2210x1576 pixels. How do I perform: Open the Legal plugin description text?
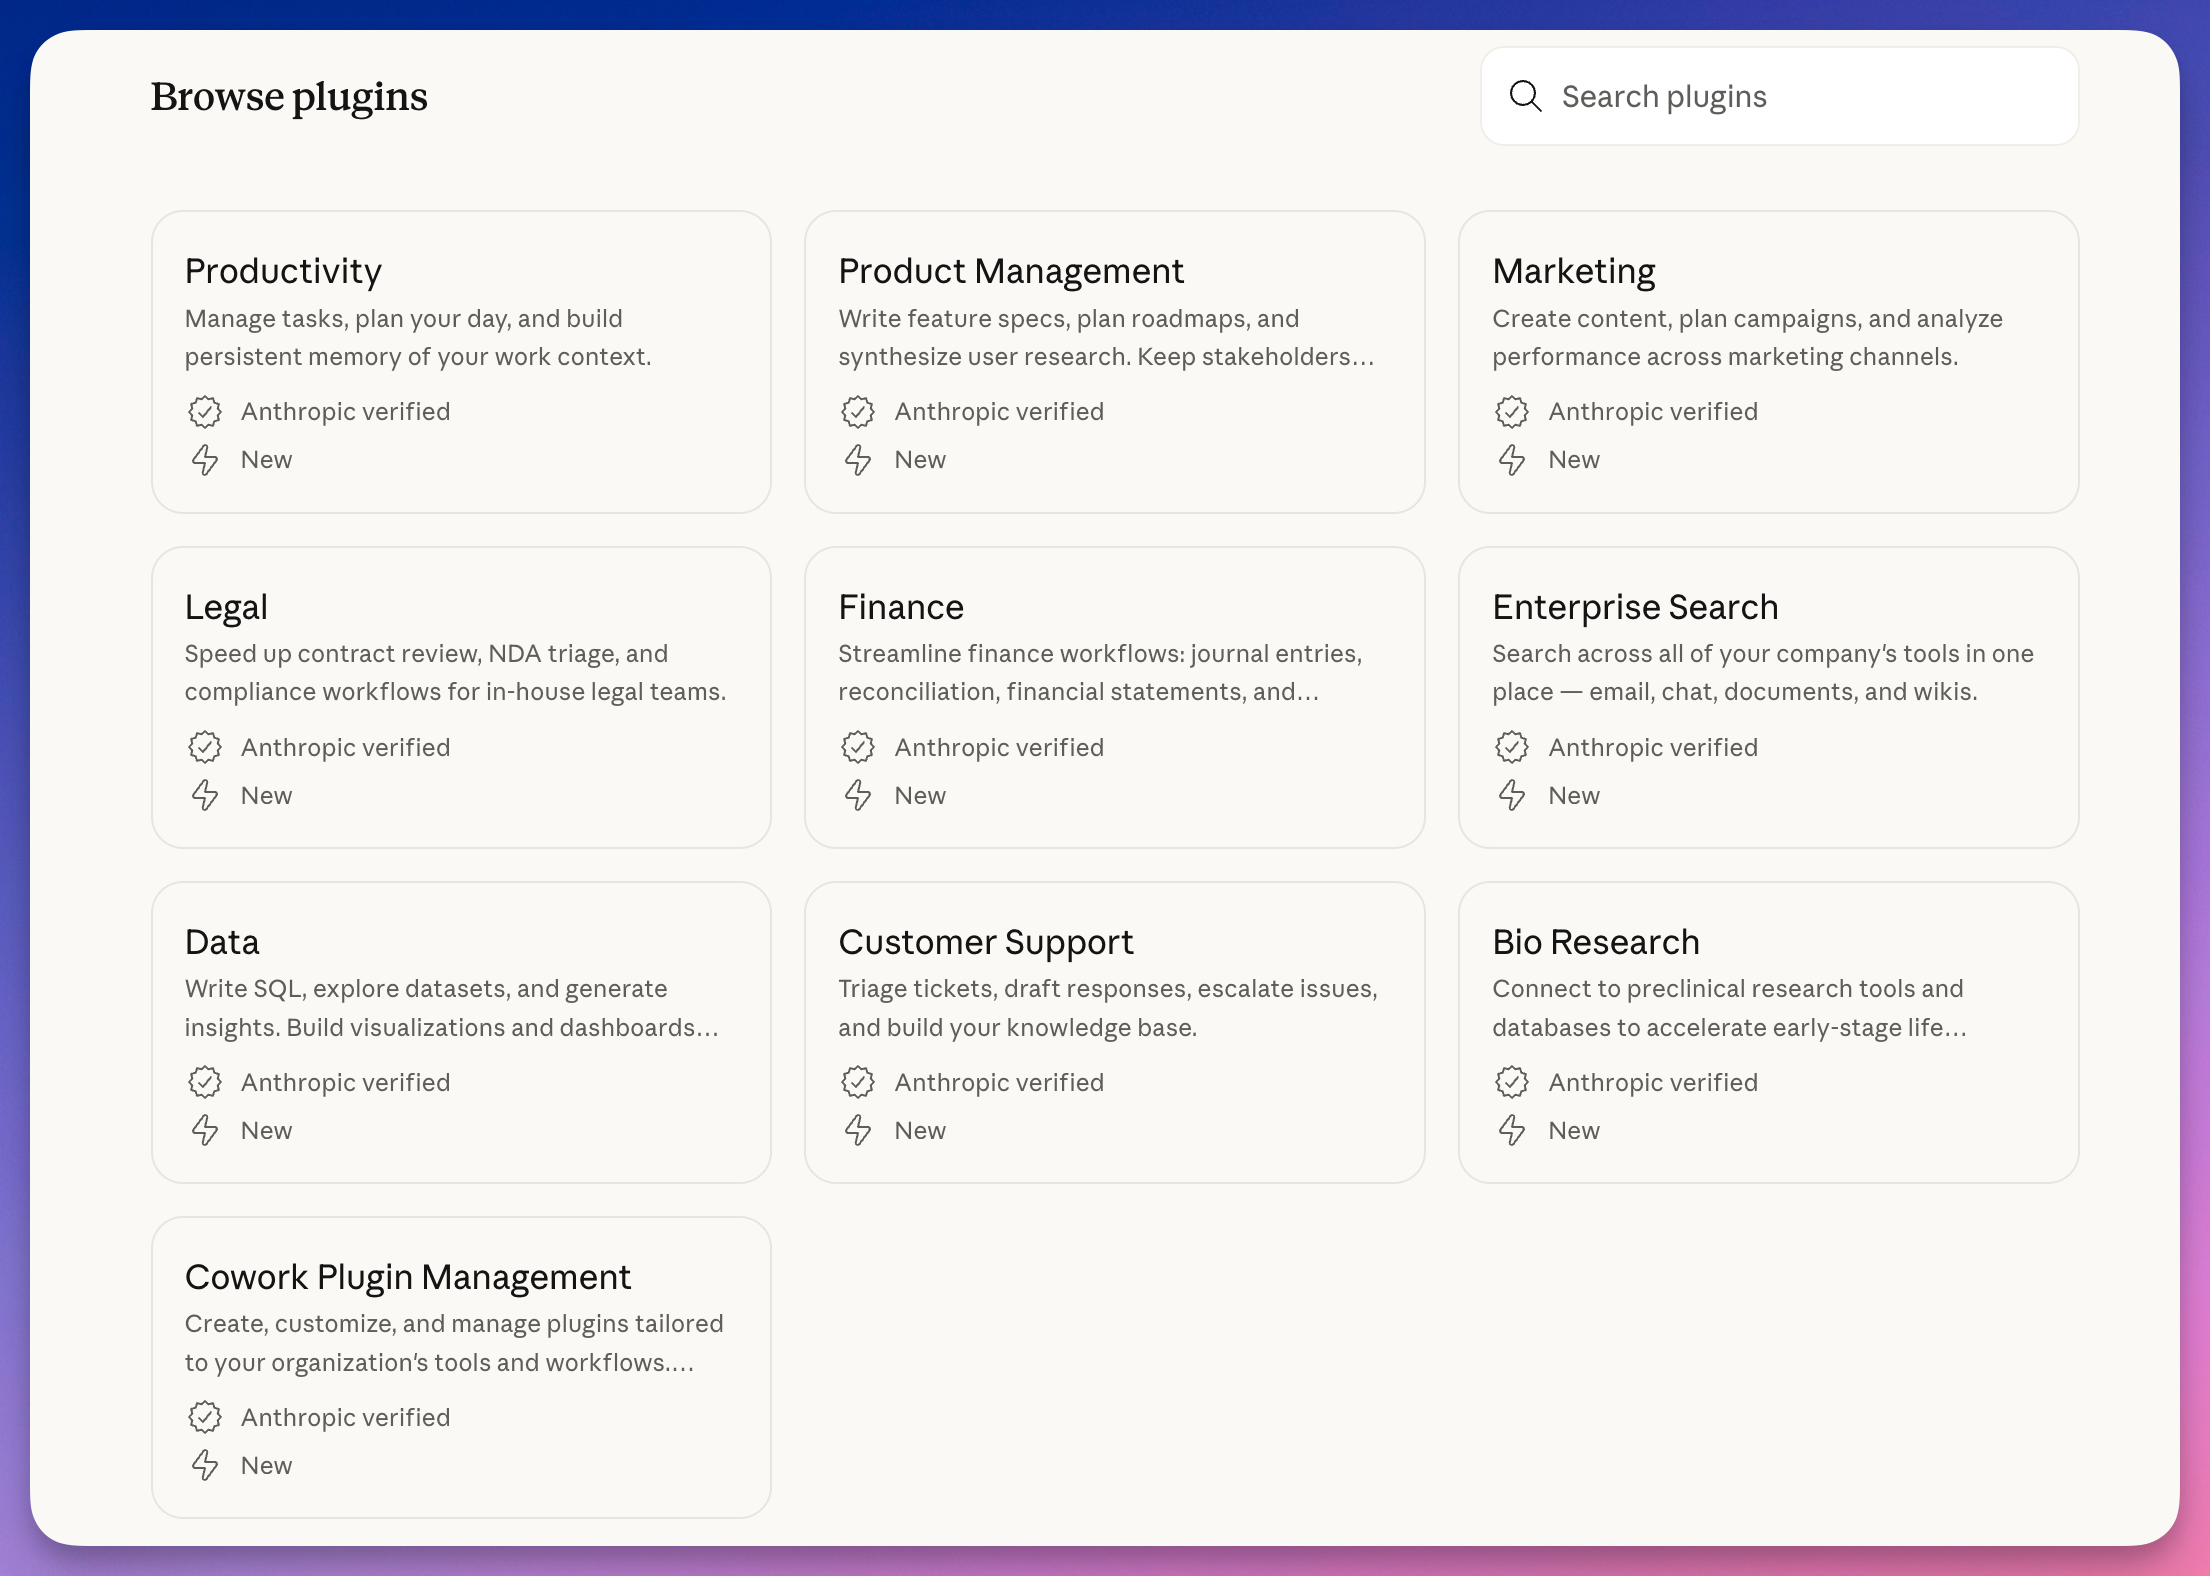[455, 672]
